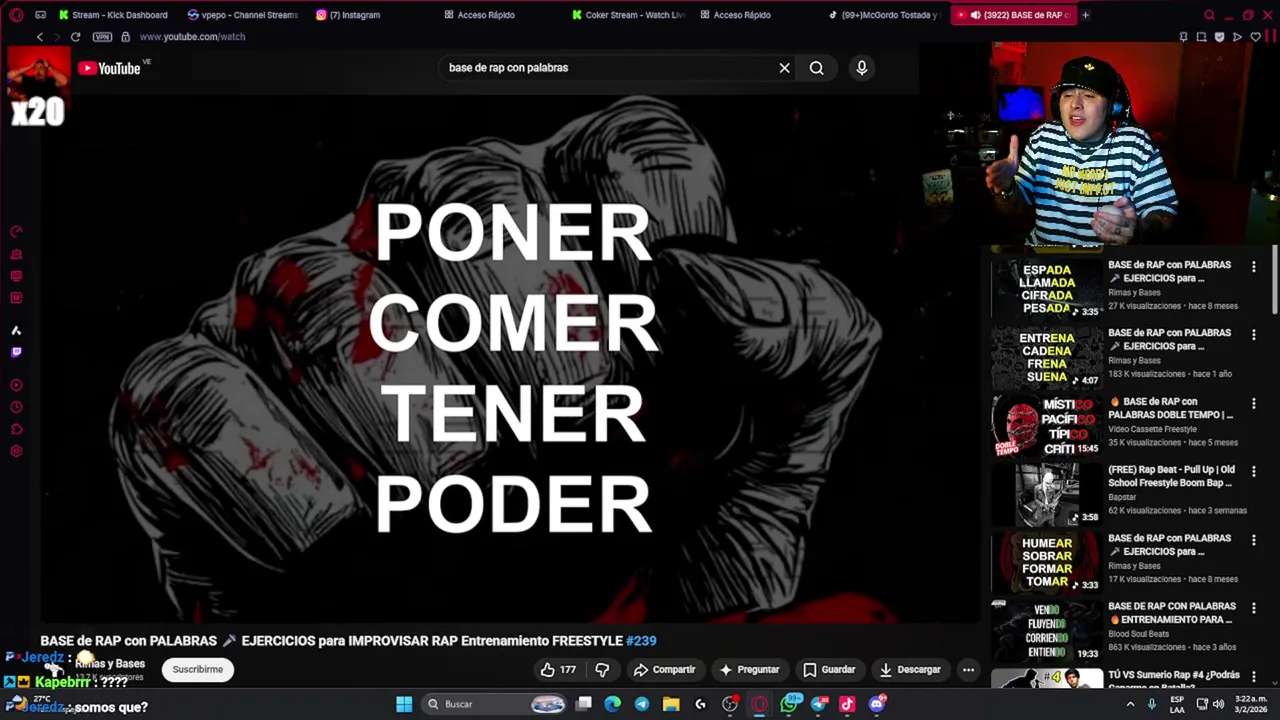Like the video with thumbs up
This screenshot has height=720, width=1280.
[x=557, y=670]
